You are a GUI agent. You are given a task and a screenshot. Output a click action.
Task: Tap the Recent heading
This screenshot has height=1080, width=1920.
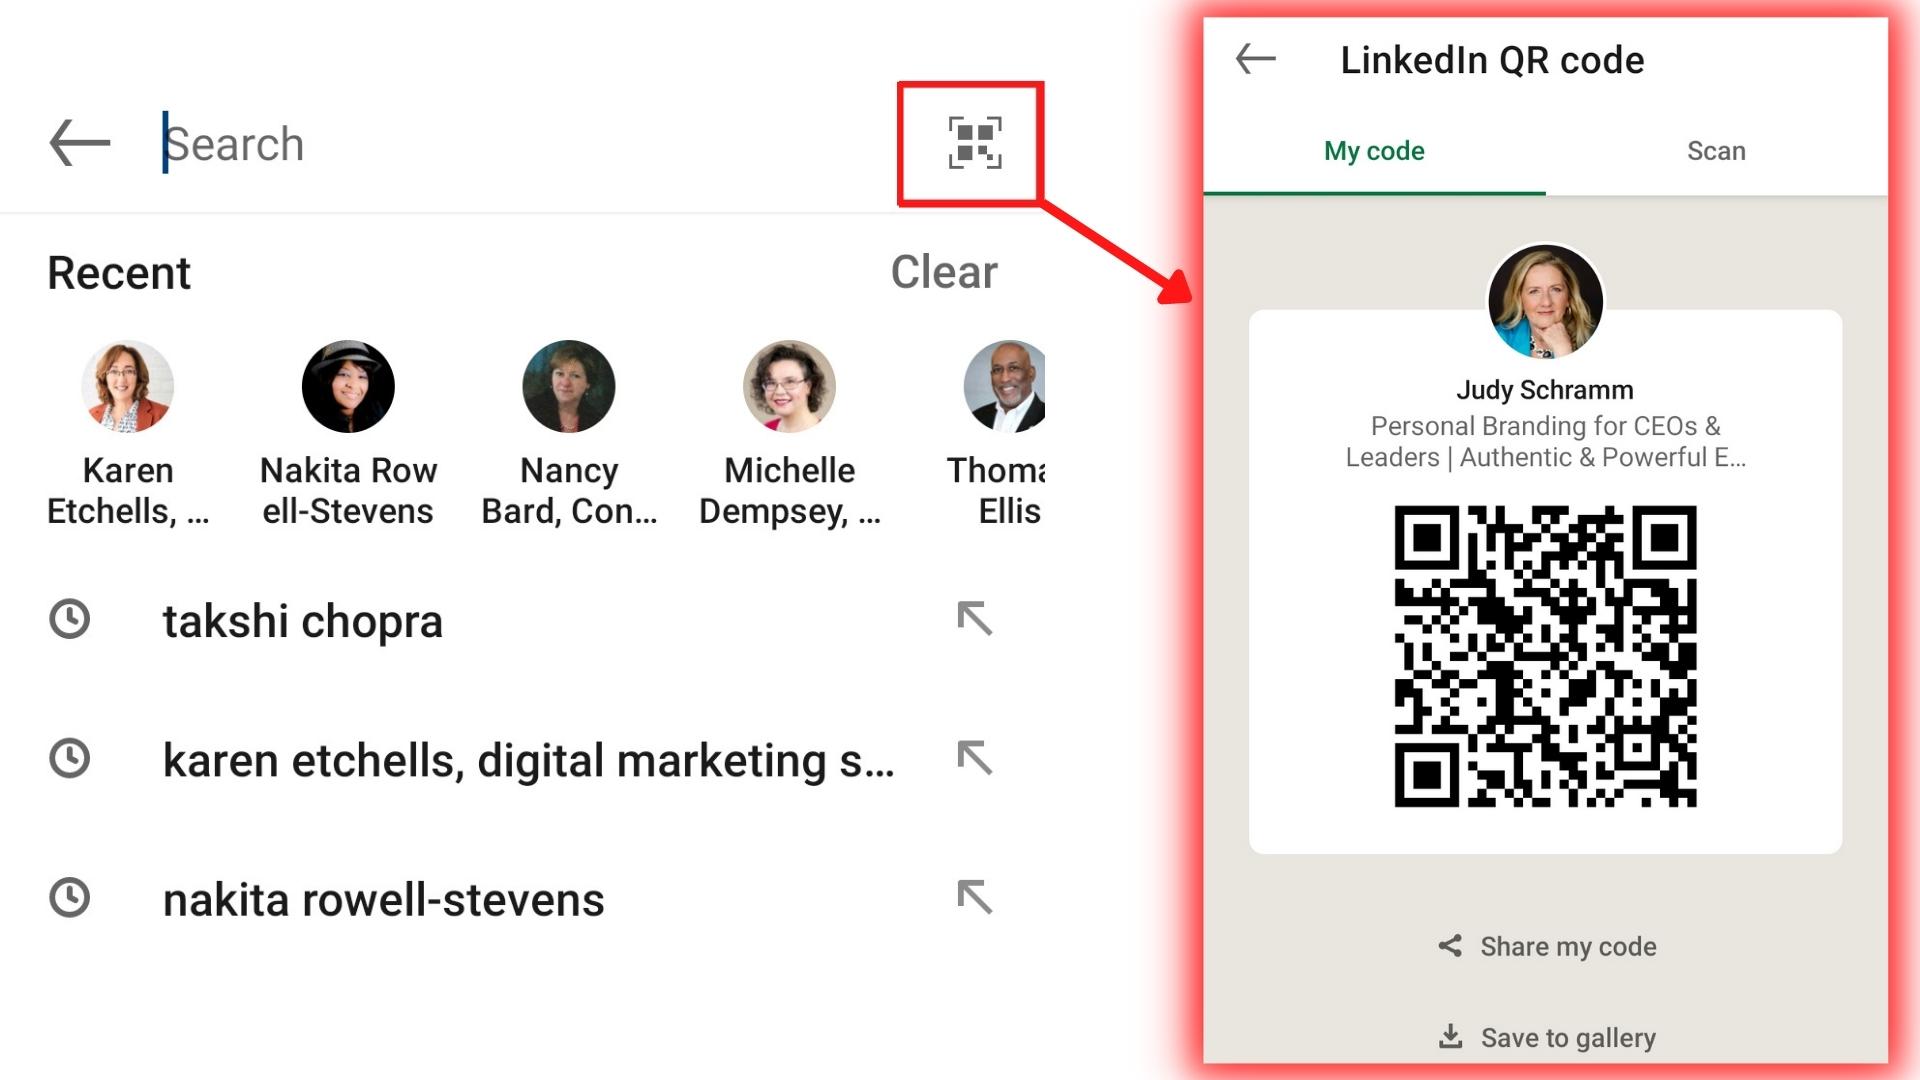[x=119, y=273]
